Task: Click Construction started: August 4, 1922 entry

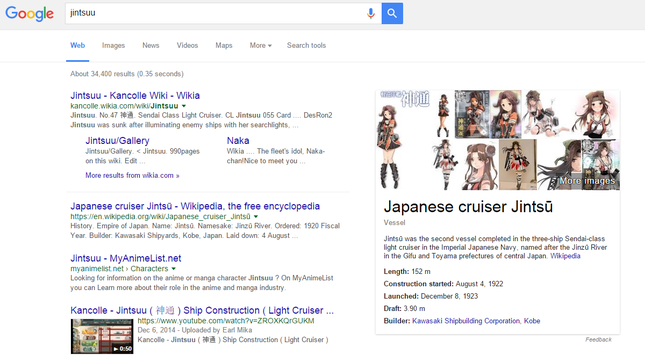Action: 443,284
